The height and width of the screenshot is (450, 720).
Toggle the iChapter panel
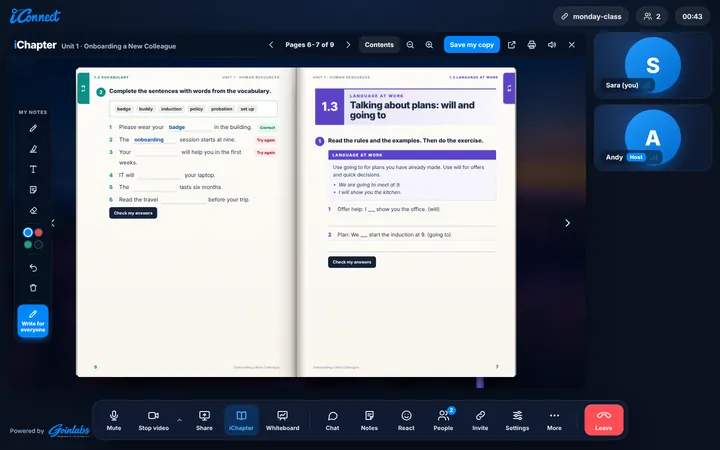point(241,421)
